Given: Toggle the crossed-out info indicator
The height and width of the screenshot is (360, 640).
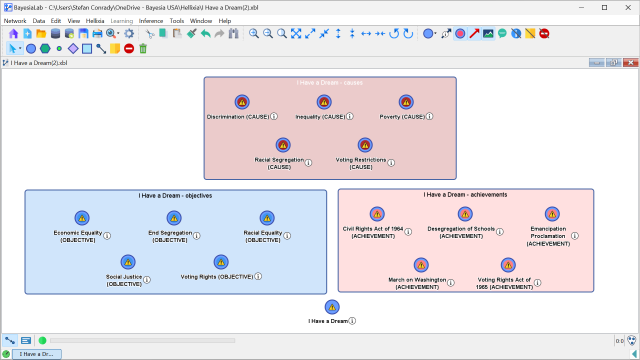Looking at the screenshot, I should click(x=516, y=34).
